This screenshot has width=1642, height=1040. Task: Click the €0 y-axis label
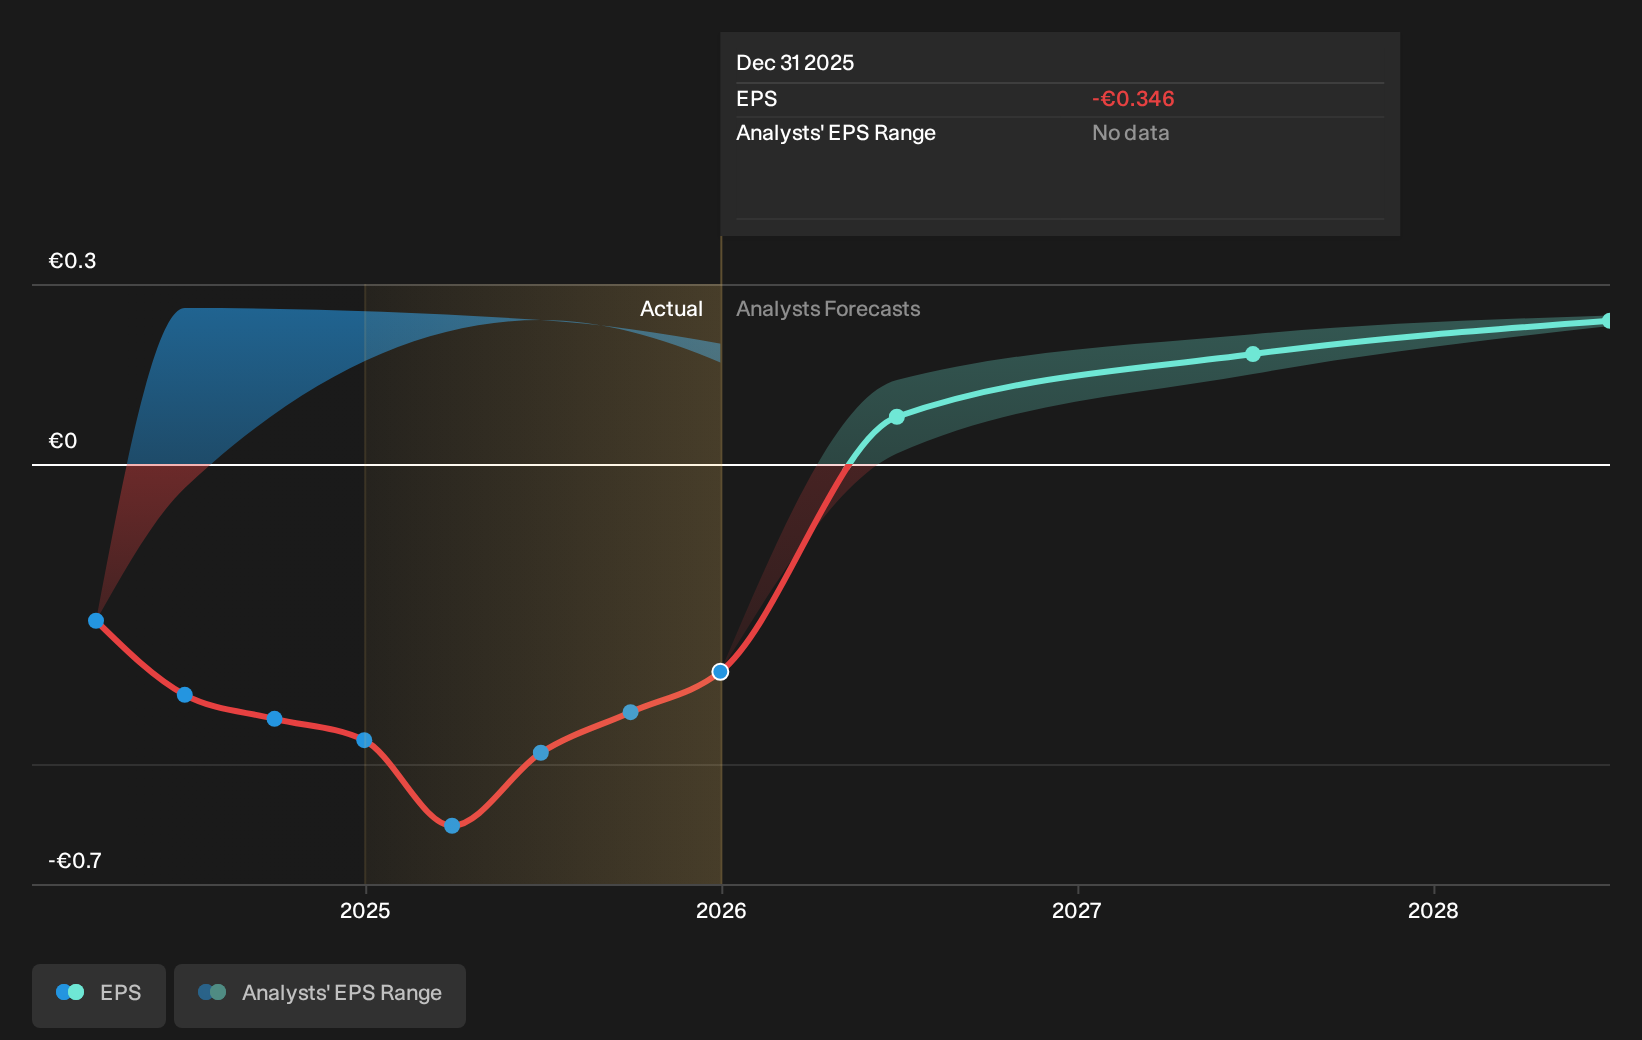63,441
